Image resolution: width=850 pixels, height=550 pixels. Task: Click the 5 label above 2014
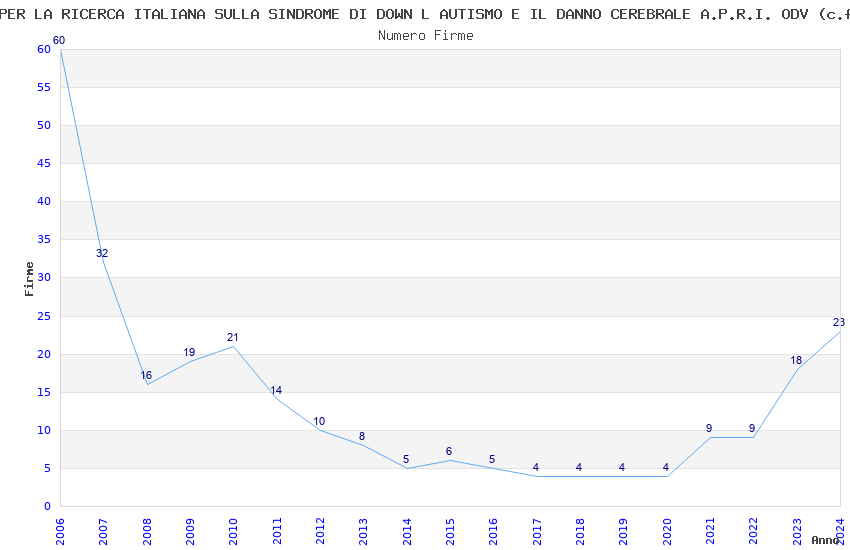click(406, 459)
